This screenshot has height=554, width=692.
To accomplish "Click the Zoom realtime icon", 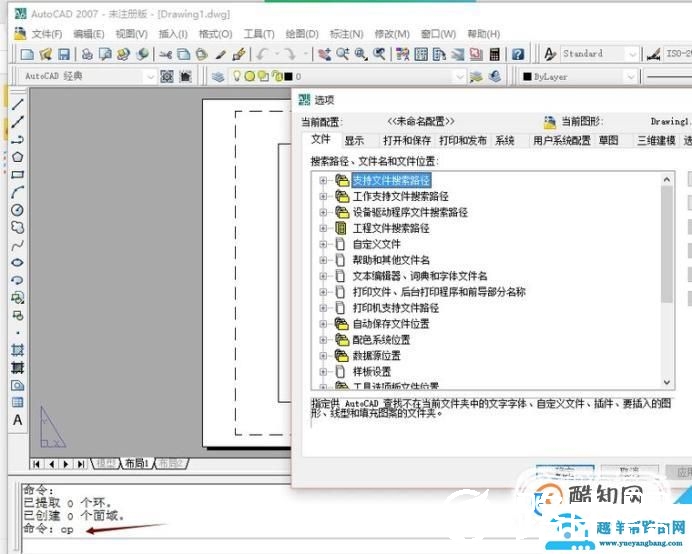I will click(343, 54).
